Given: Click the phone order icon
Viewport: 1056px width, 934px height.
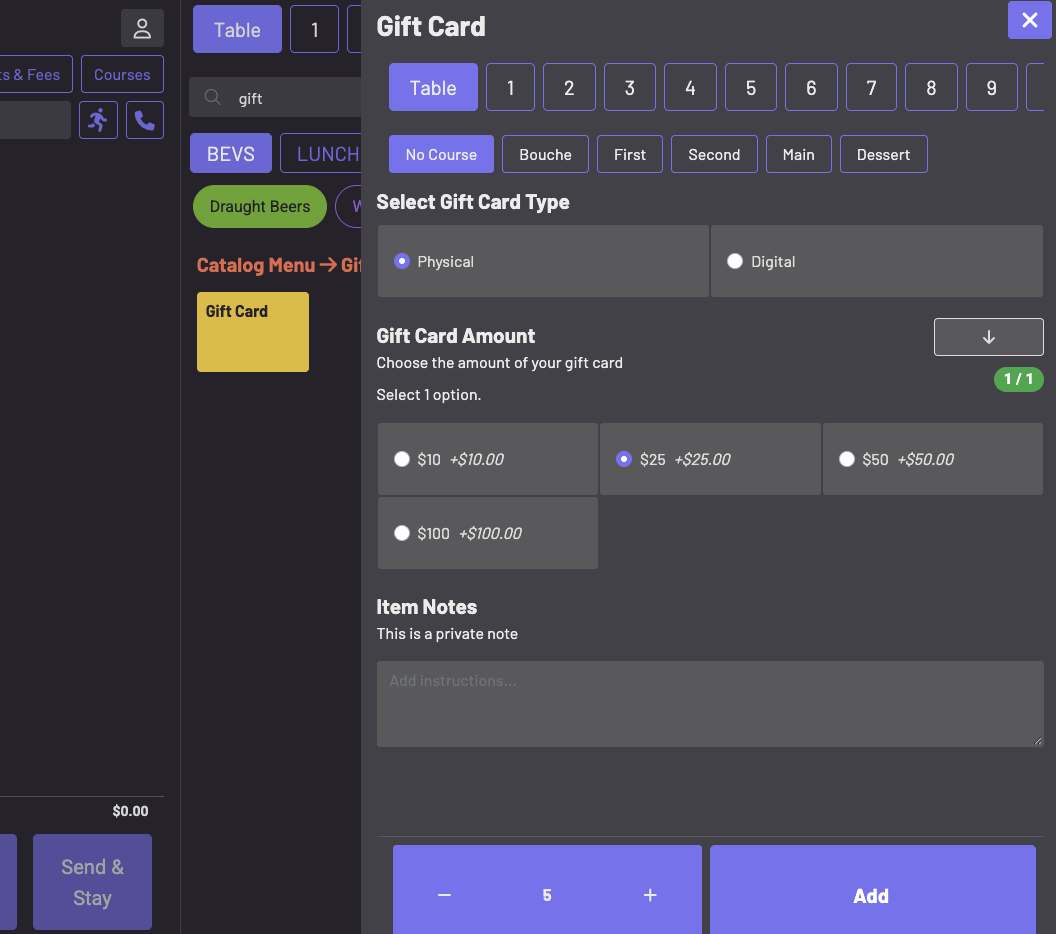Looking at the screenshot, I should point(145,121).
